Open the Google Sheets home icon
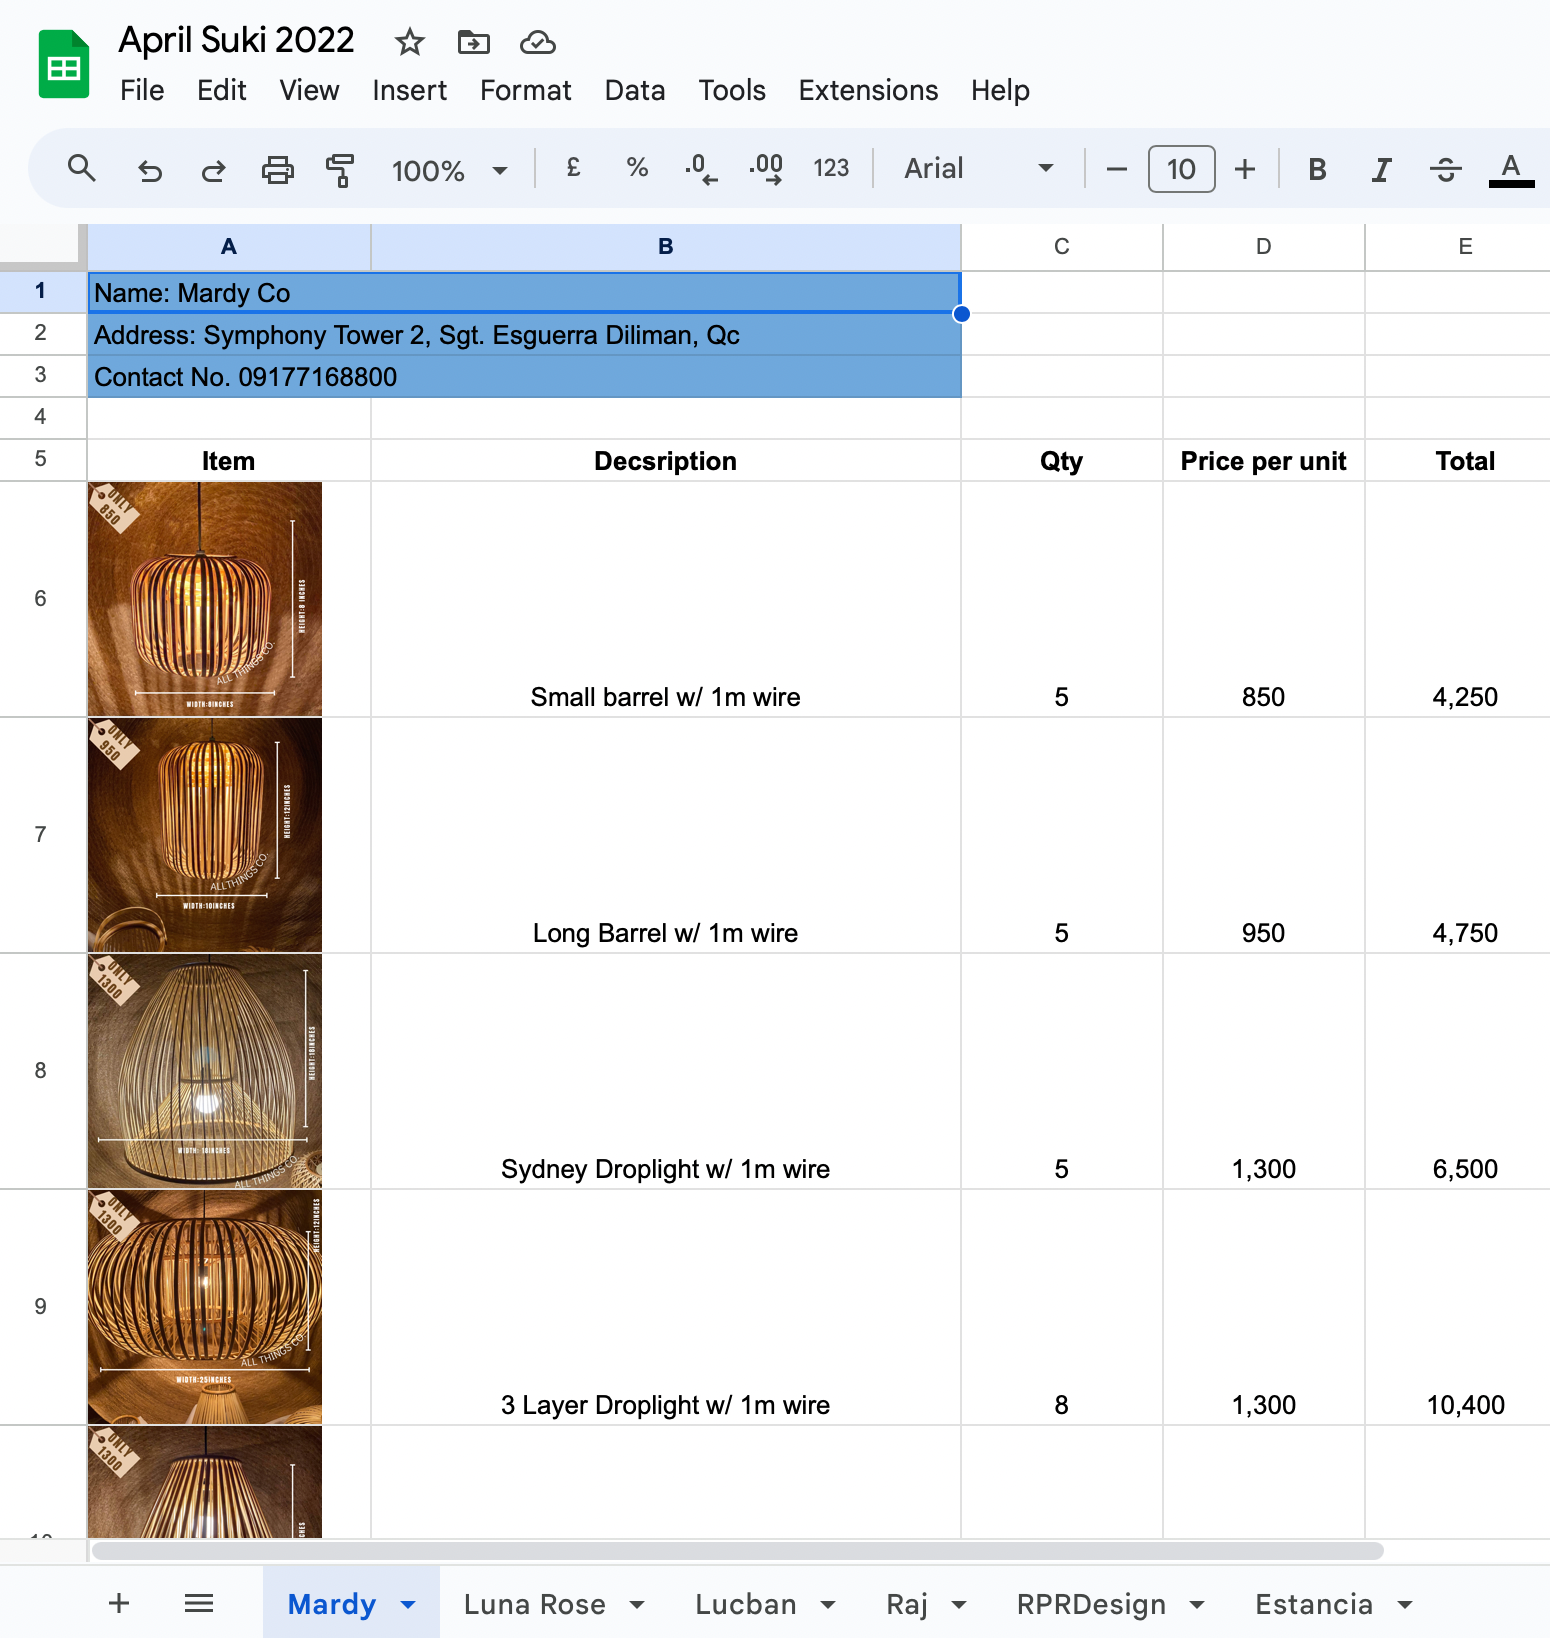 tap(64, 65)
